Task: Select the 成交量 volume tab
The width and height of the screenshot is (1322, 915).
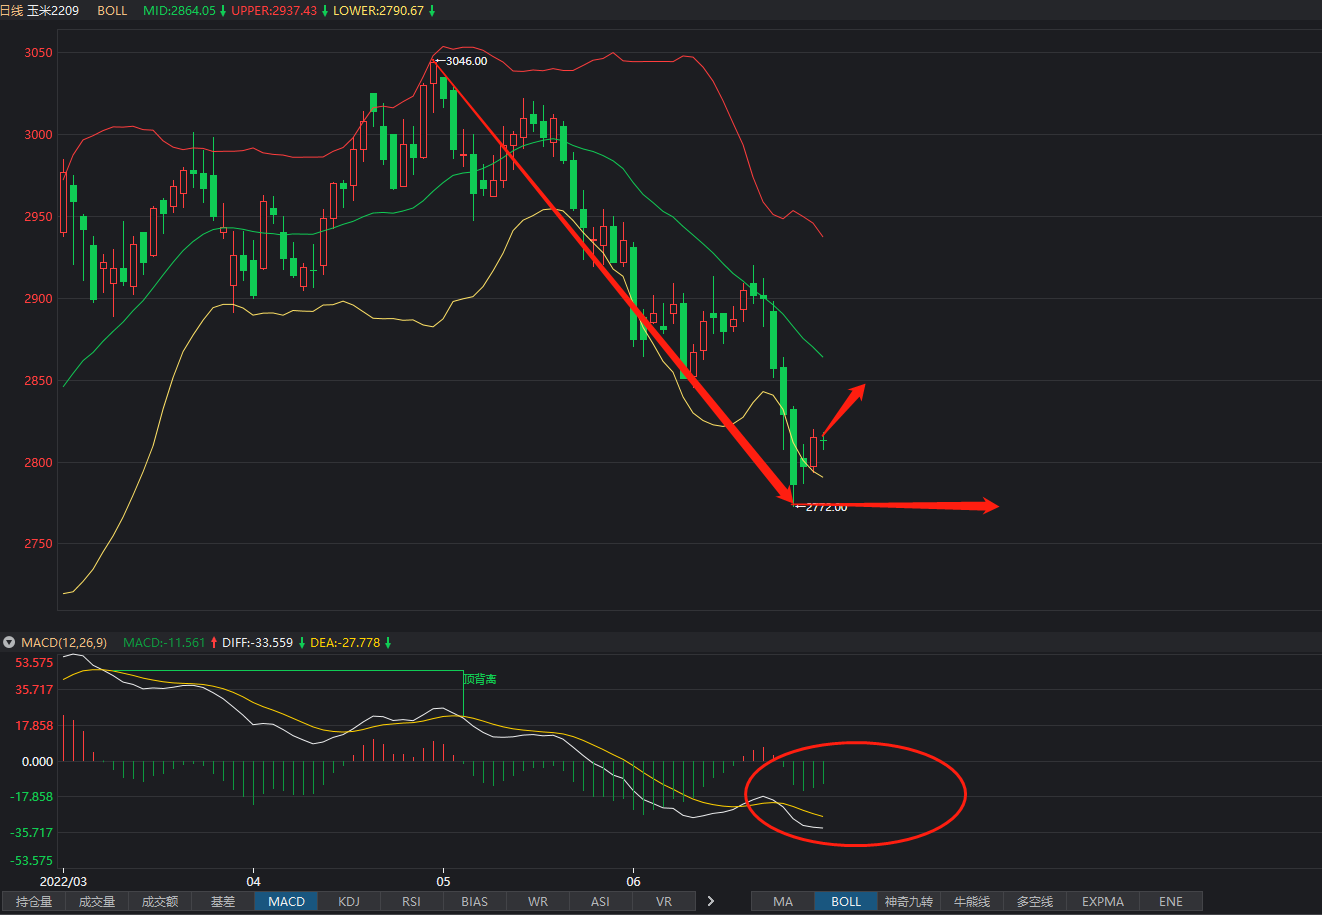Action: click(x=97, y=901)
